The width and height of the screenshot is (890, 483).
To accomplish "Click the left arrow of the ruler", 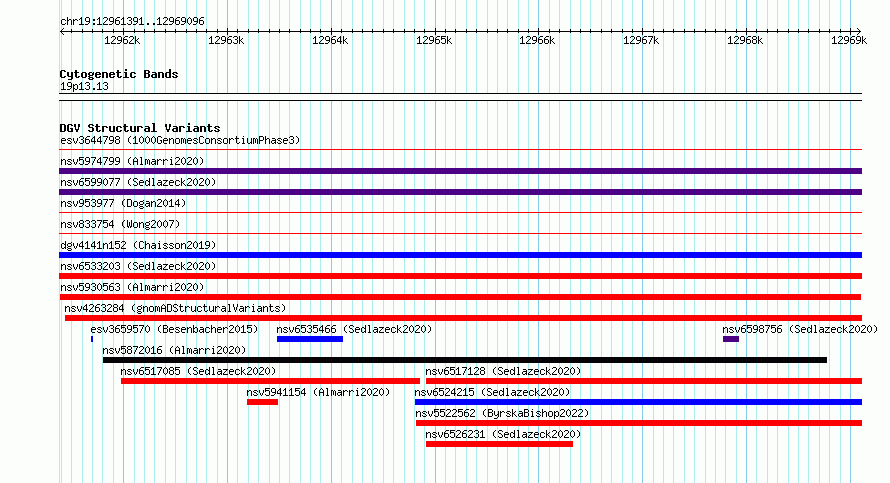I will click(62, 31).
